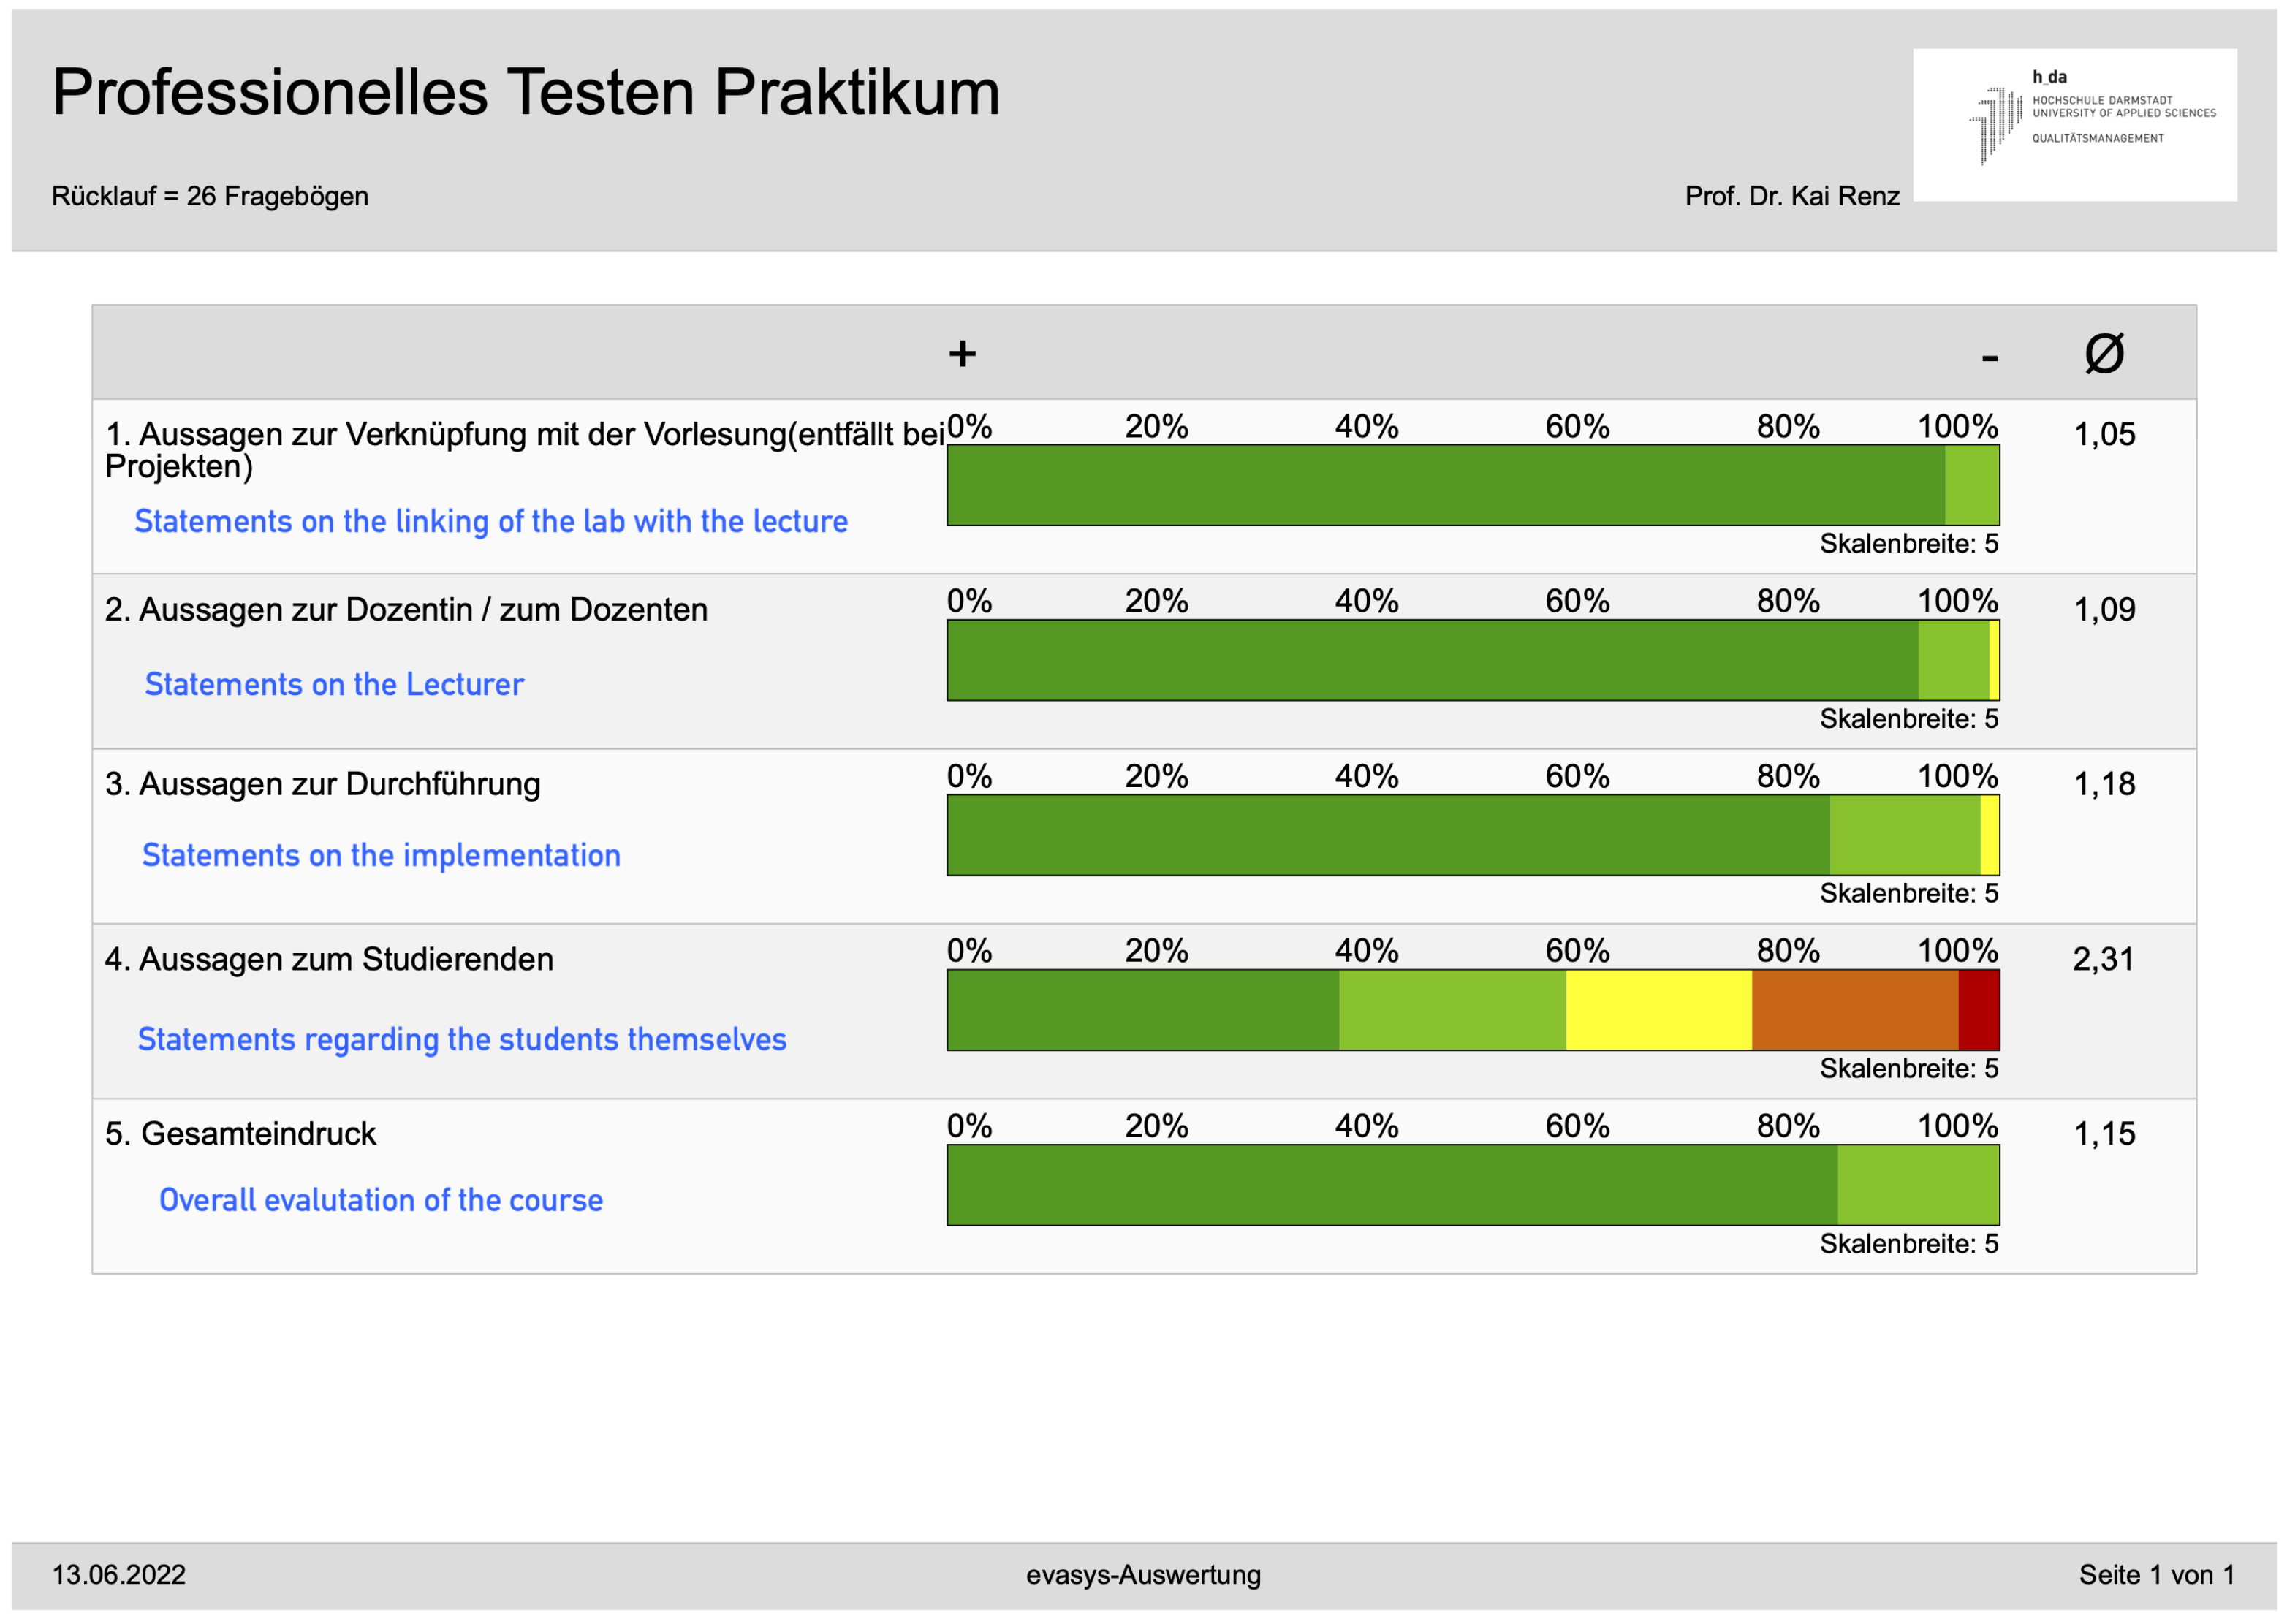Click 'Statements on the implementation' blue text
2287x1624 pixels.
[381, 855]
